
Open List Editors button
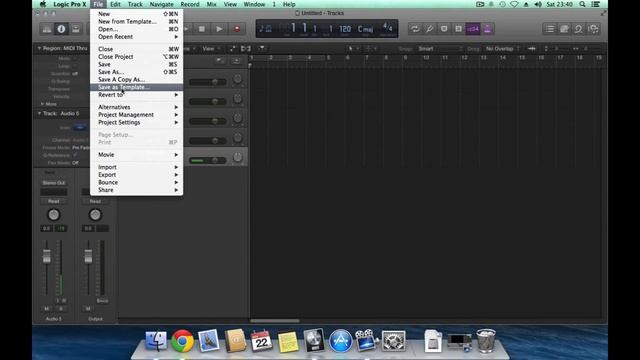coord(550,29)
